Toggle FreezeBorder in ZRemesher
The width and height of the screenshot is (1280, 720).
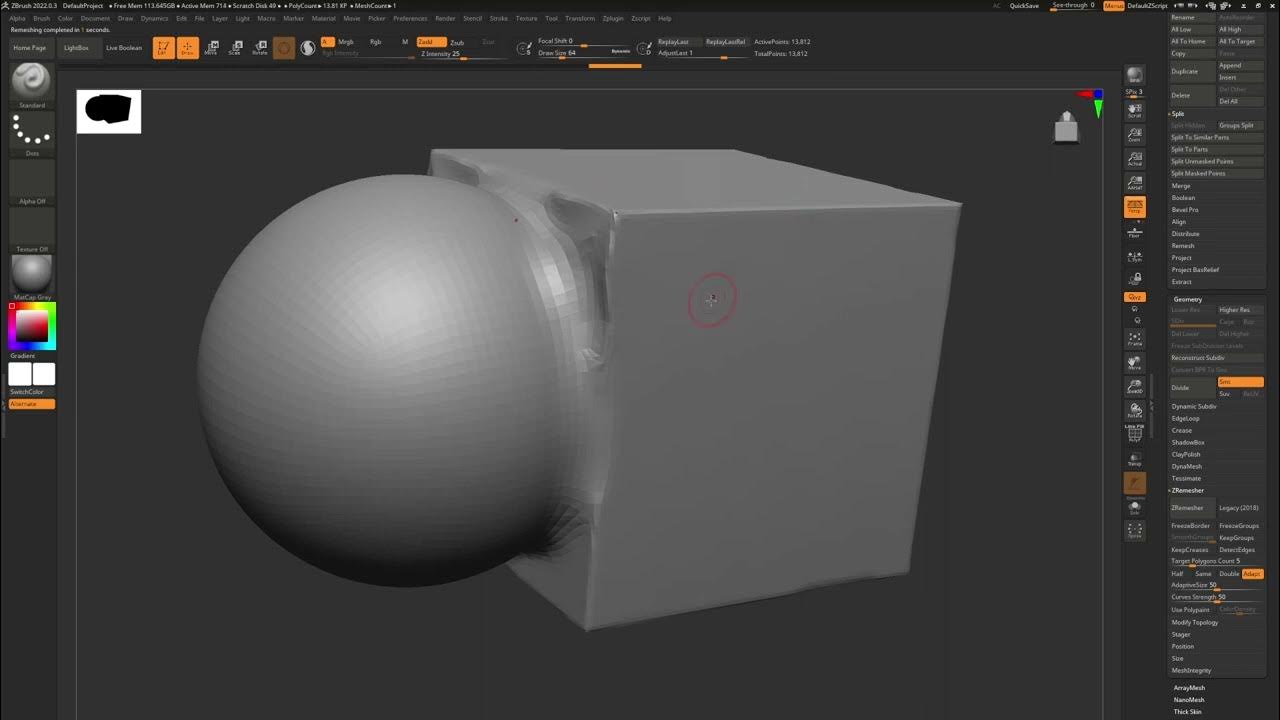[x=1191, y=526]
